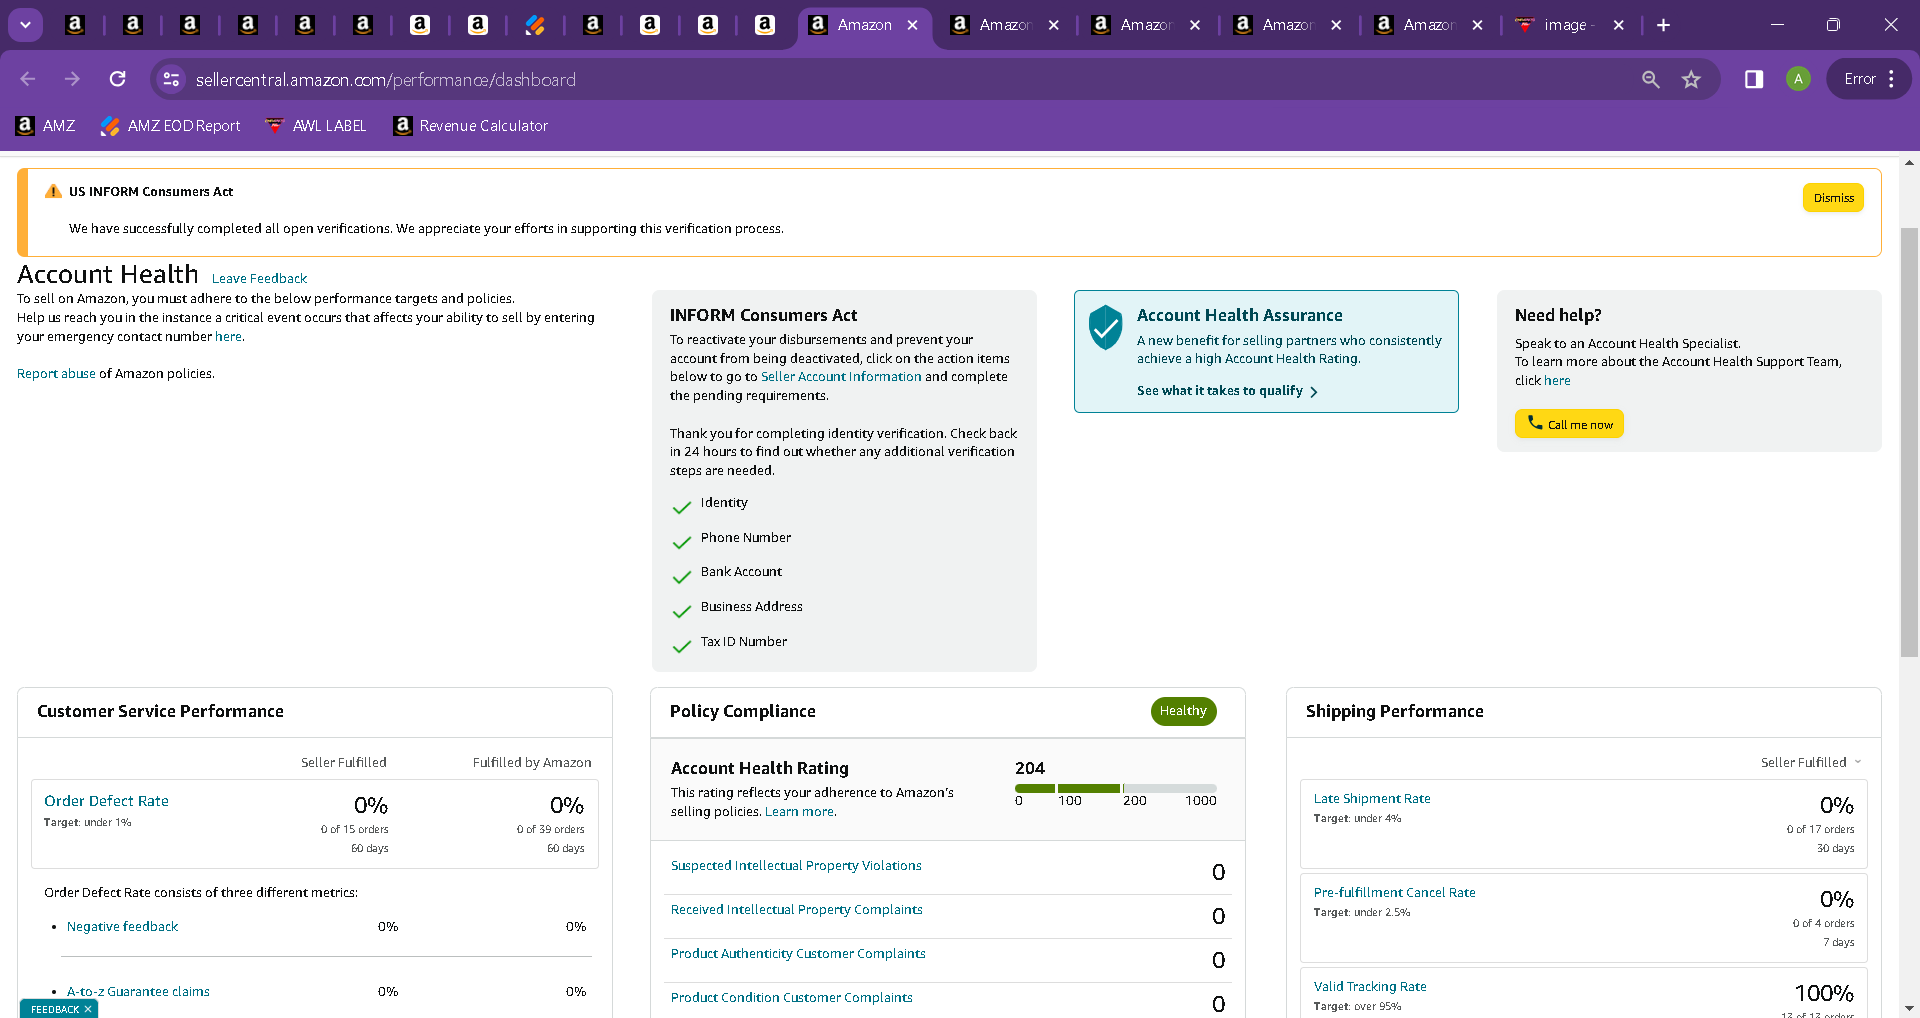Click the Business Address green checkmark
Screen dimensions: 1920x1018
[682, 611]
